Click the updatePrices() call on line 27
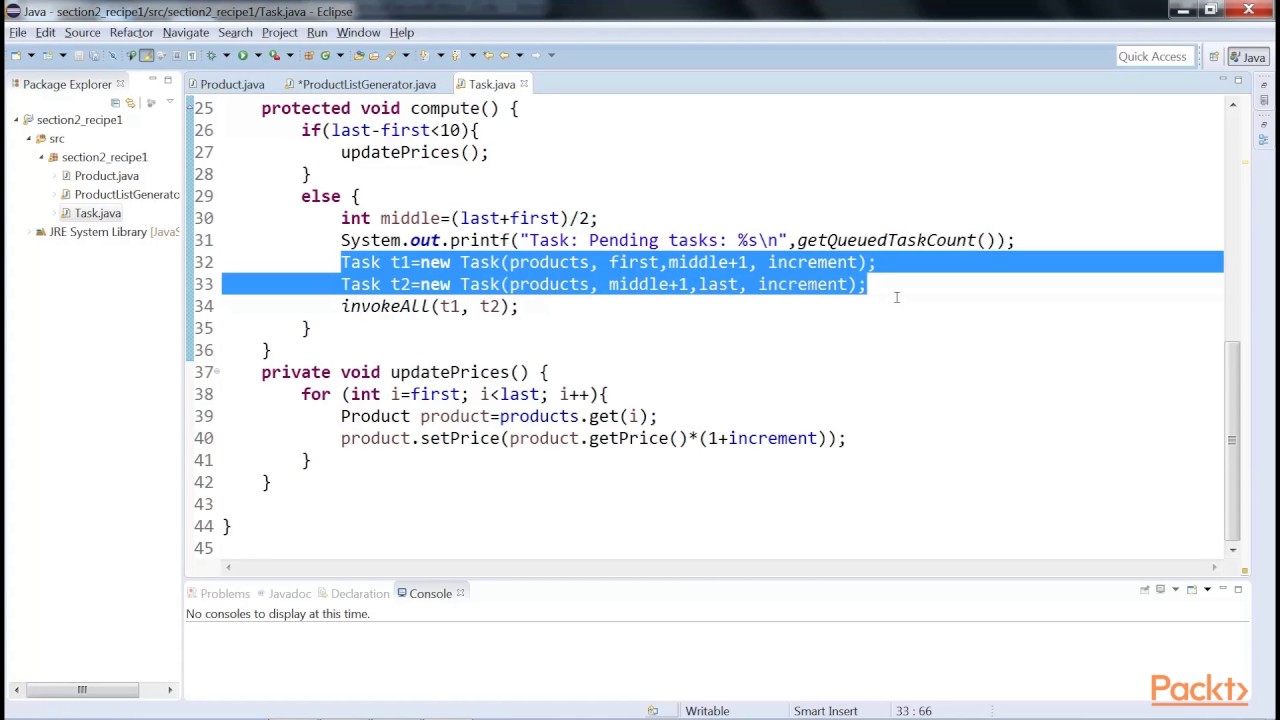Screen dimensions: 1280x720 [414, 153]
